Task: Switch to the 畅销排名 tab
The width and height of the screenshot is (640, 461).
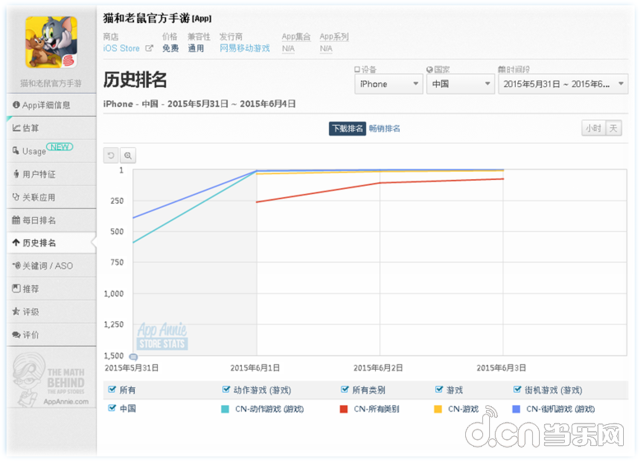Action: click(384, 129)
